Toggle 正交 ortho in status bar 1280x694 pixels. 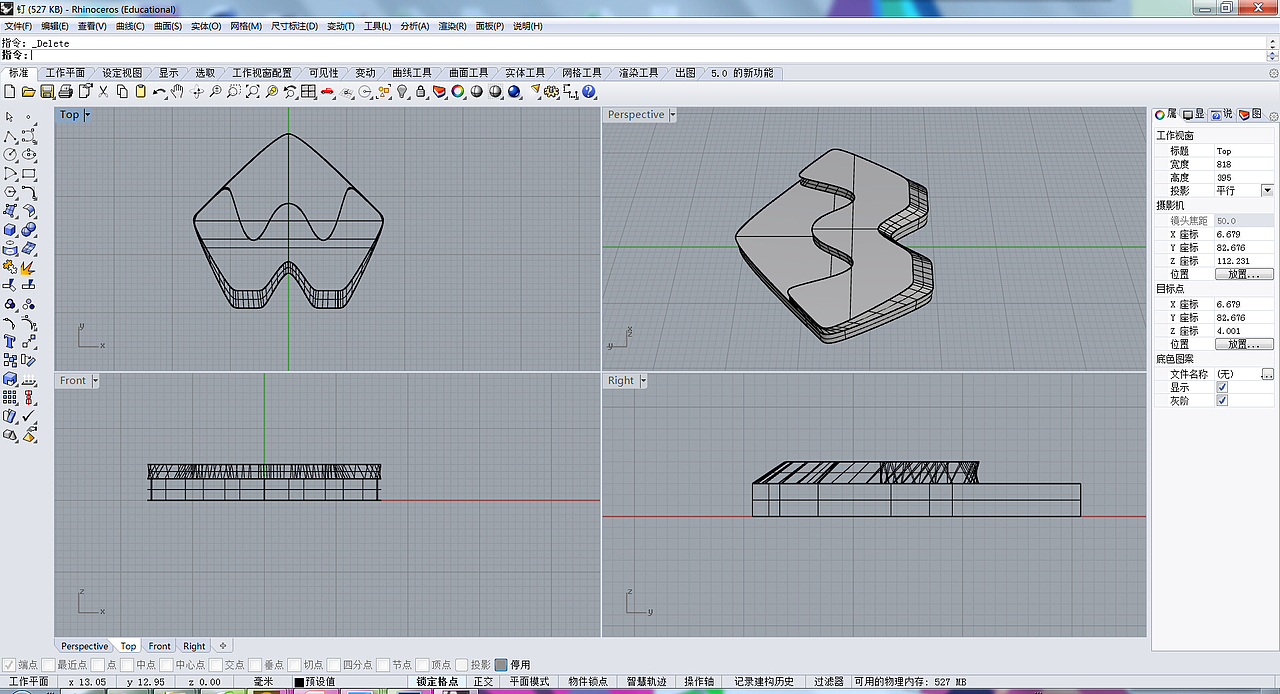tap(484, 682)
